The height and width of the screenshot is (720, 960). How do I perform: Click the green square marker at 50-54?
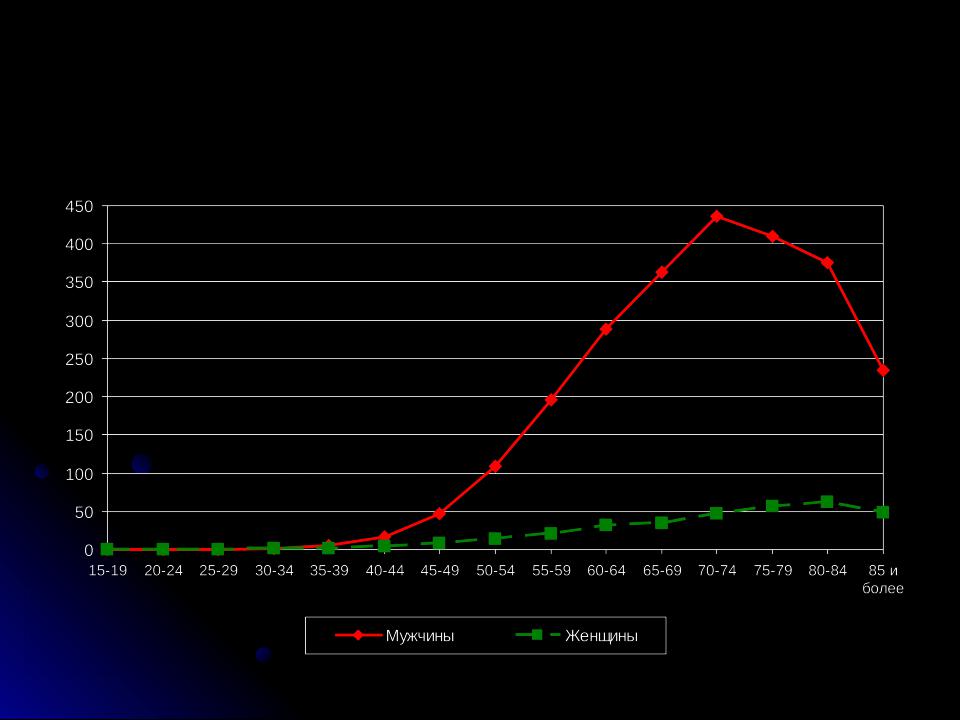coord(495,539)
